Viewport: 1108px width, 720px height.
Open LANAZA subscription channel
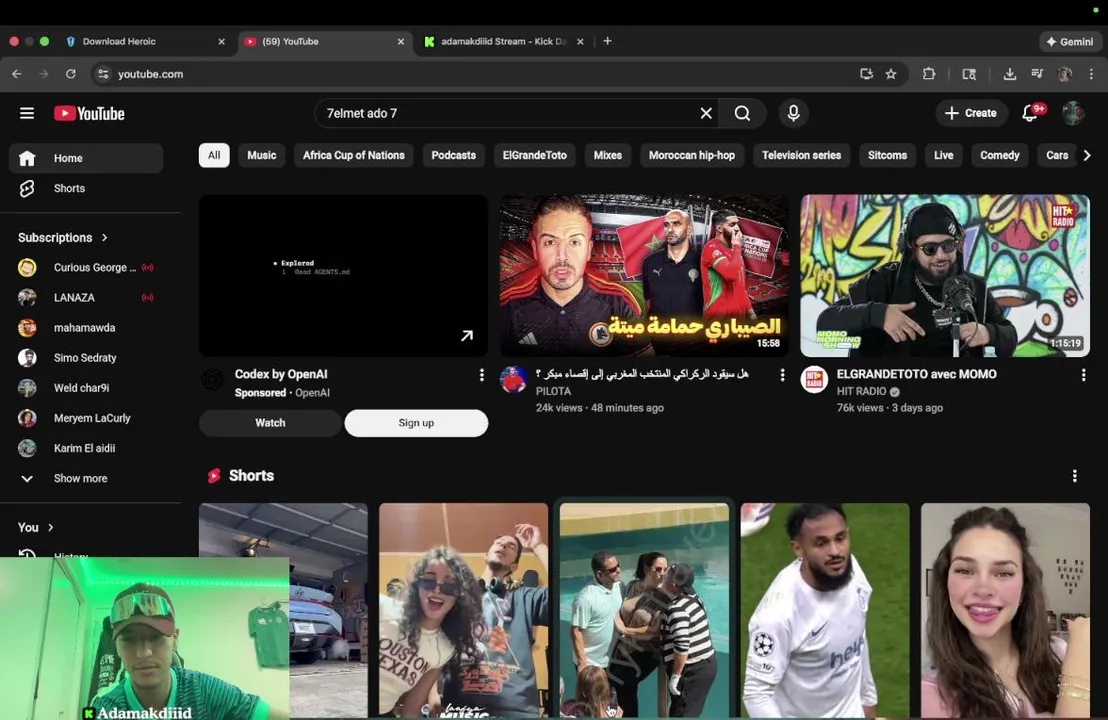86,298
